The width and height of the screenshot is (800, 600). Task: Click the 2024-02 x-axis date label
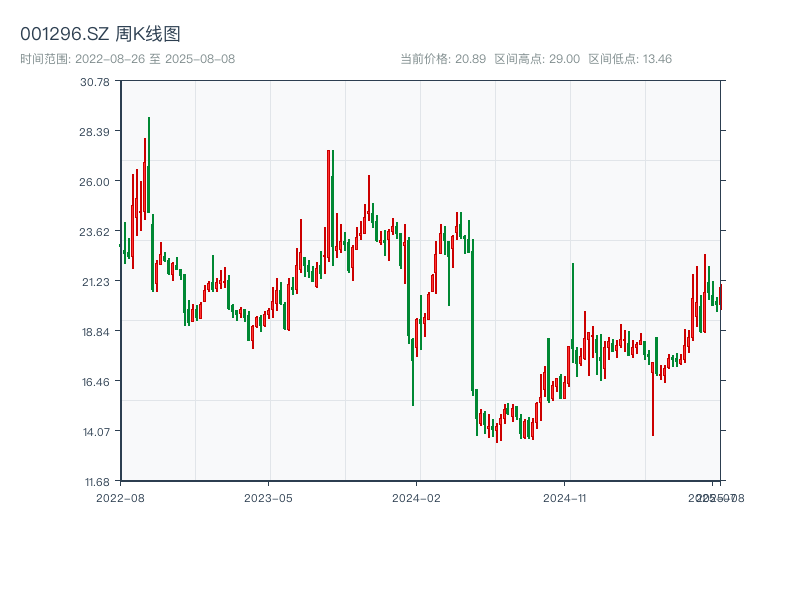417,497
